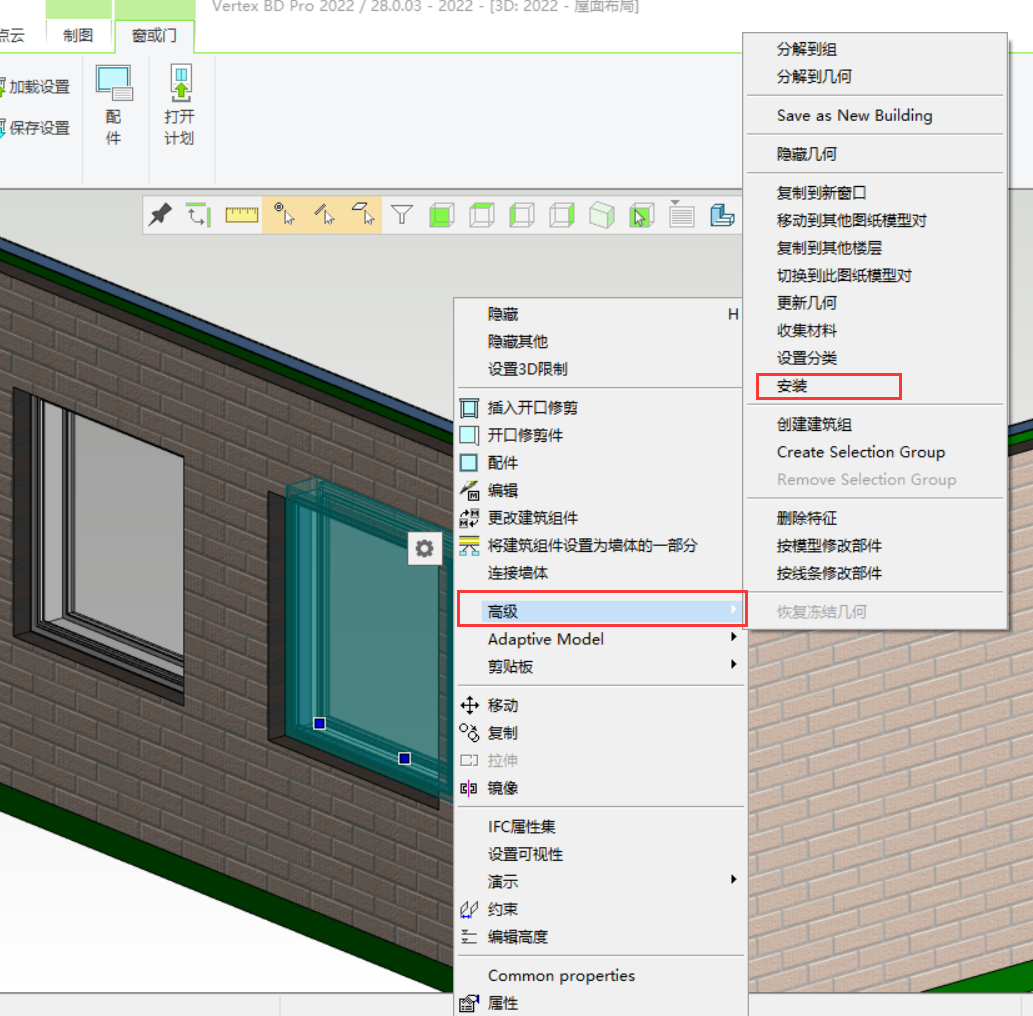Toggle the line selection cursor tool
Viewport: 1033px width, 1016px height.
[324, 215]
